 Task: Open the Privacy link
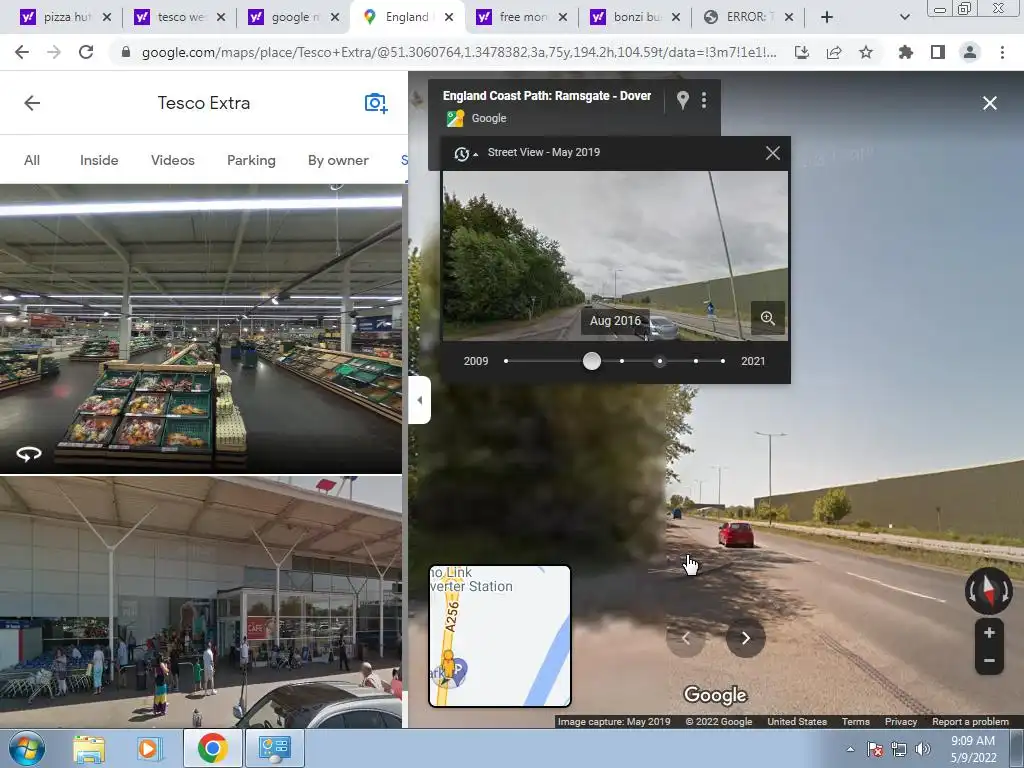901,722
